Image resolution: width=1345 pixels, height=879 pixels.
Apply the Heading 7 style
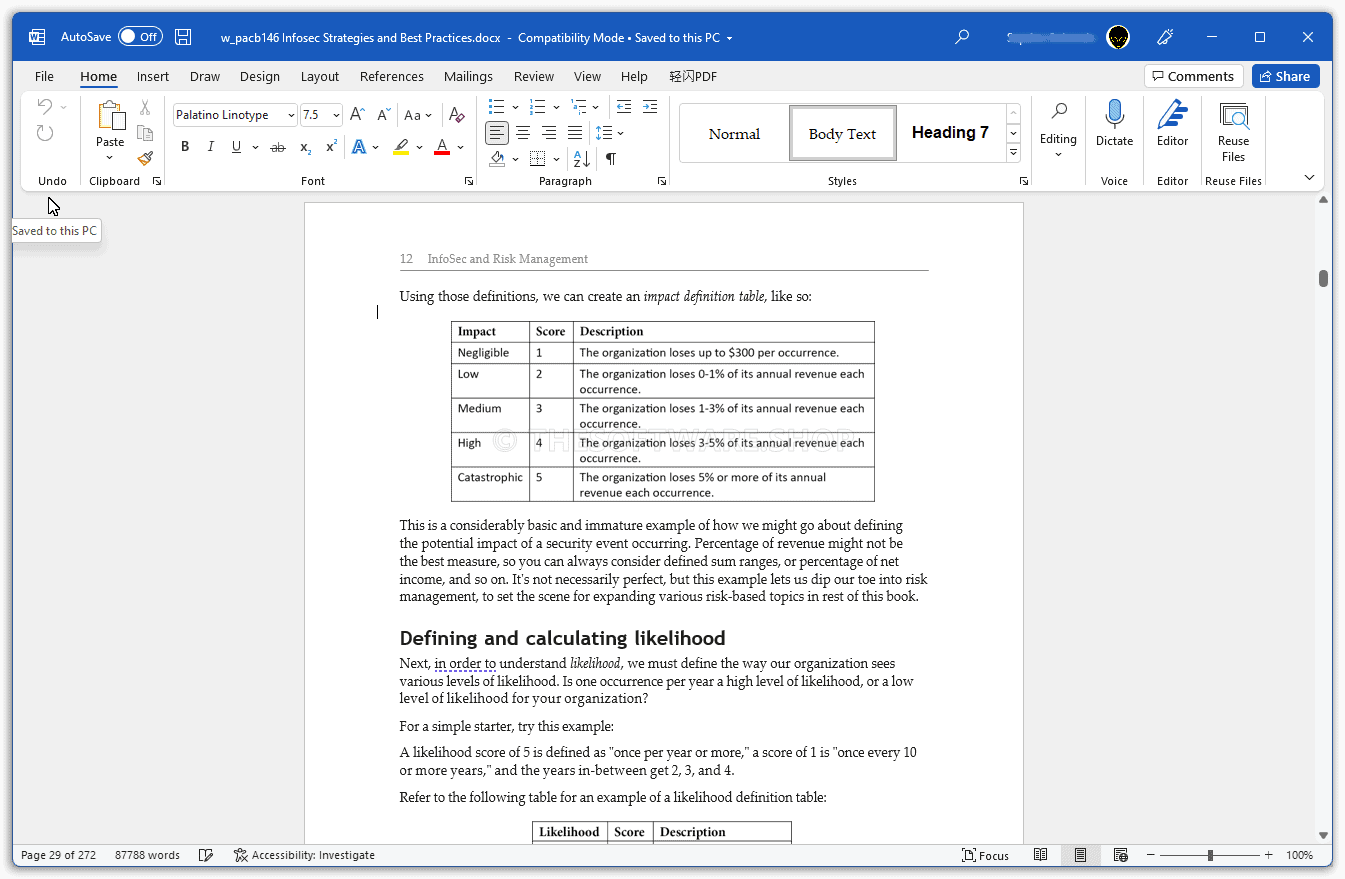950,133
